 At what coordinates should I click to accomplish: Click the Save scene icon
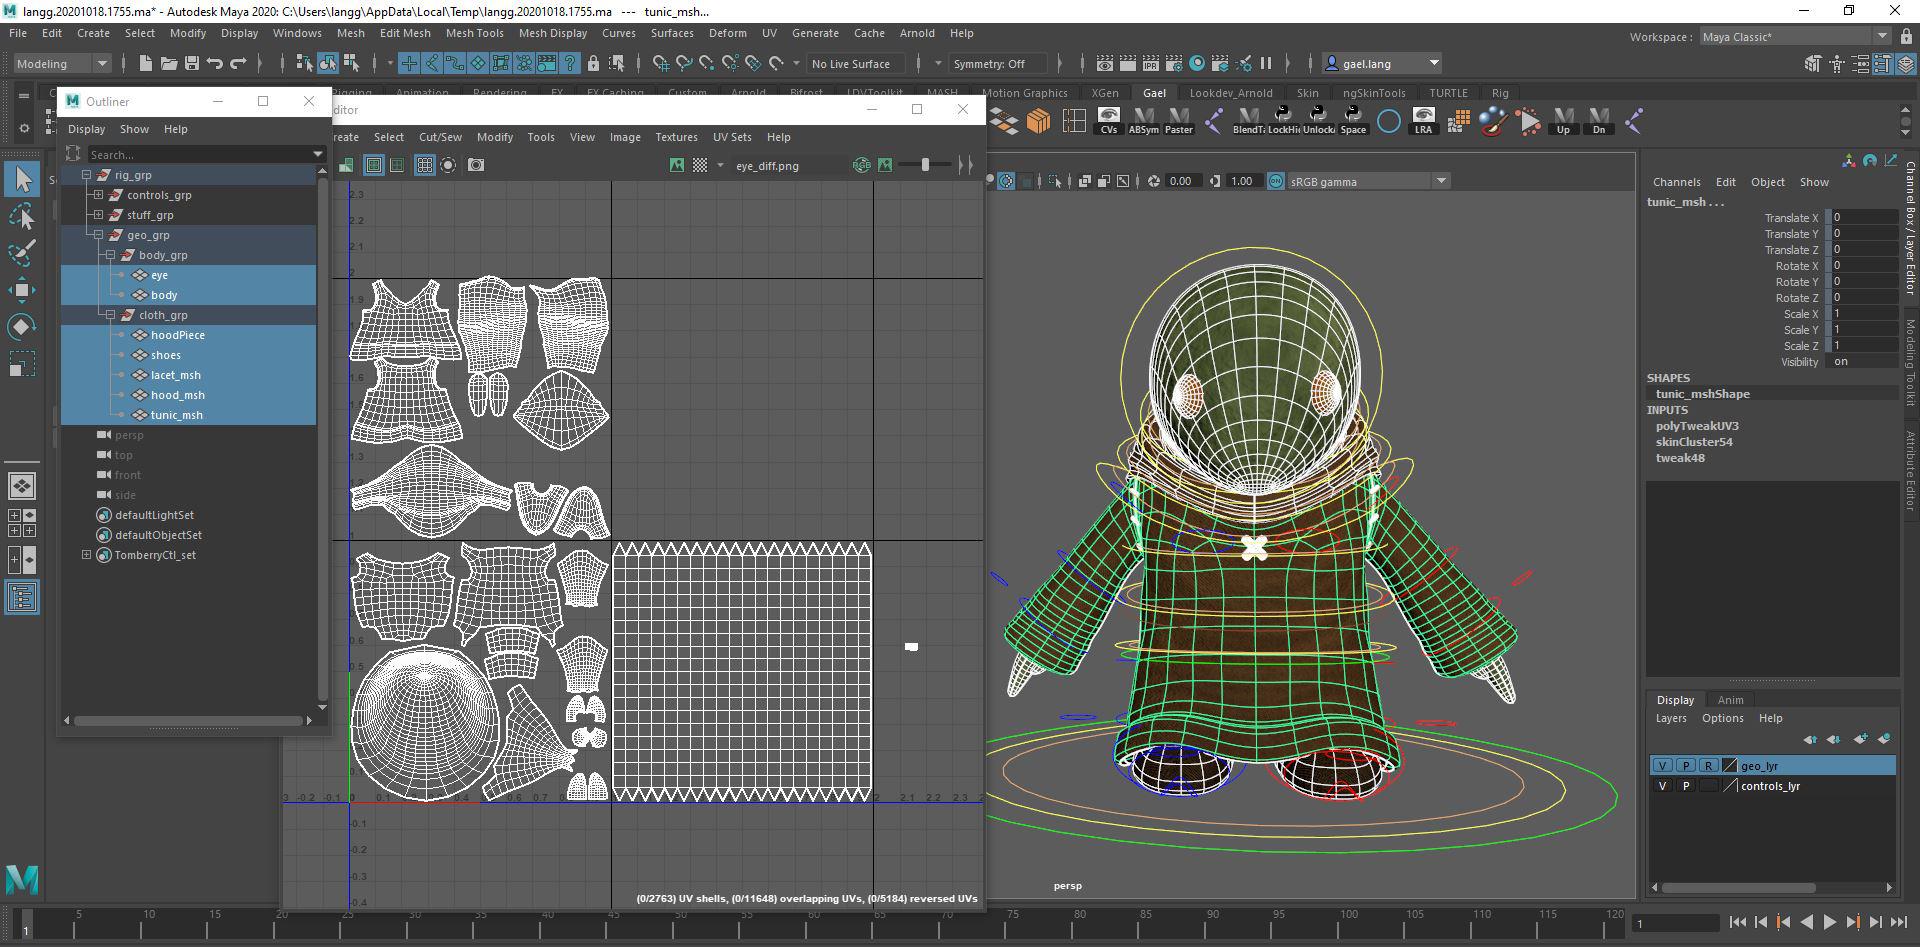point(191,63)
